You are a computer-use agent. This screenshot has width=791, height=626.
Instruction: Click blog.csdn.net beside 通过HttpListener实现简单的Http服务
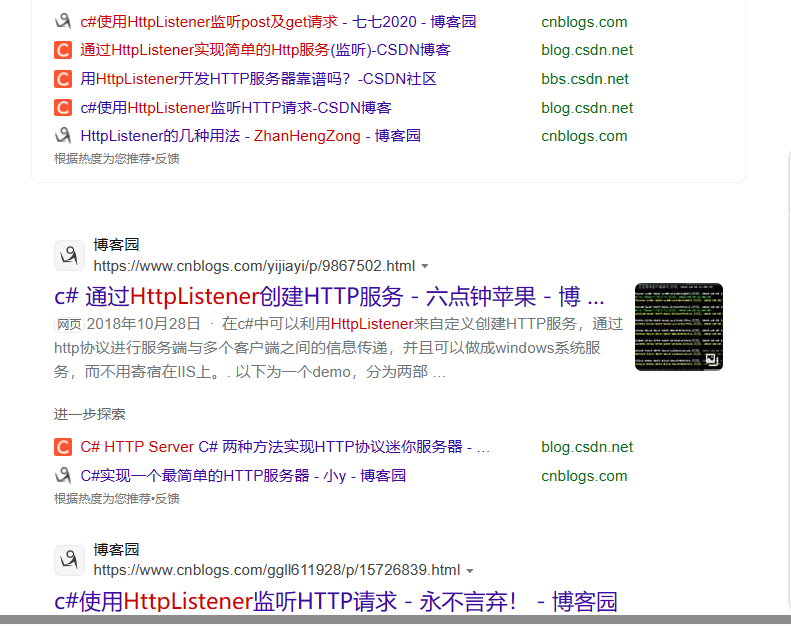click(587, 50)
